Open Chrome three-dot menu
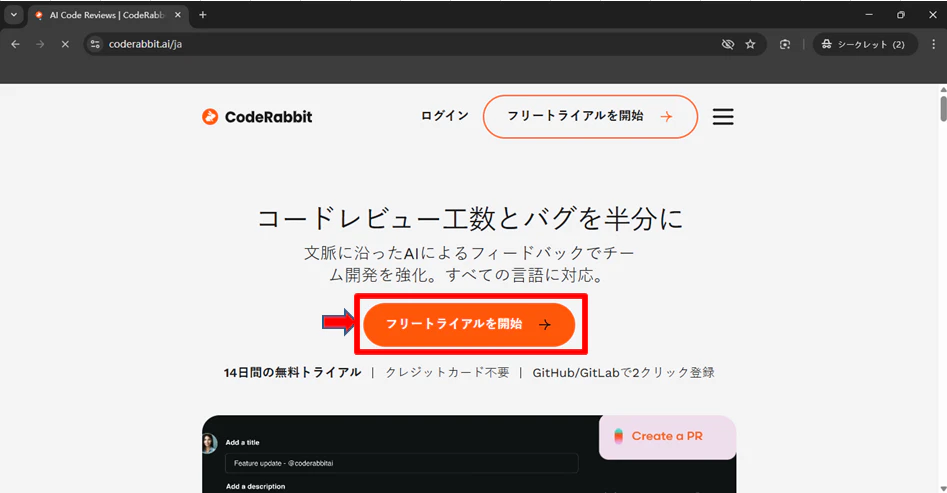947x493 pixels. [x=934, y=44]
